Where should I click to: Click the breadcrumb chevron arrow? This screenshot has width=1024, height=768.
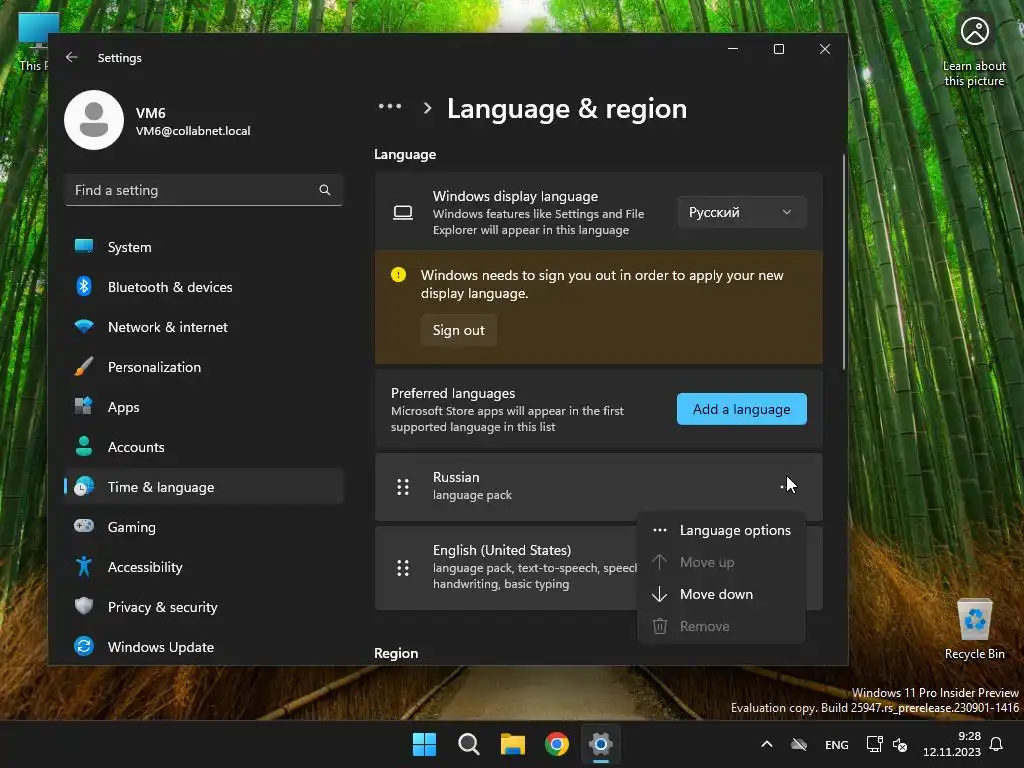(x=428, y=108)
